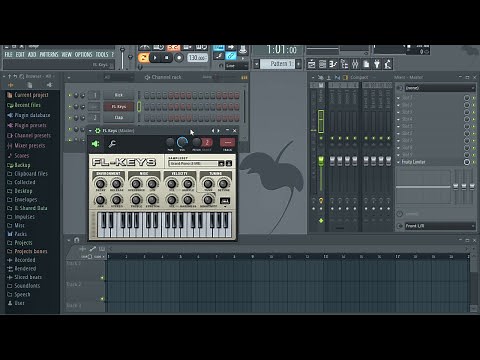Click the Stop button in transport
The width and height of the screenshot is (480, 360).
point(167,58)
